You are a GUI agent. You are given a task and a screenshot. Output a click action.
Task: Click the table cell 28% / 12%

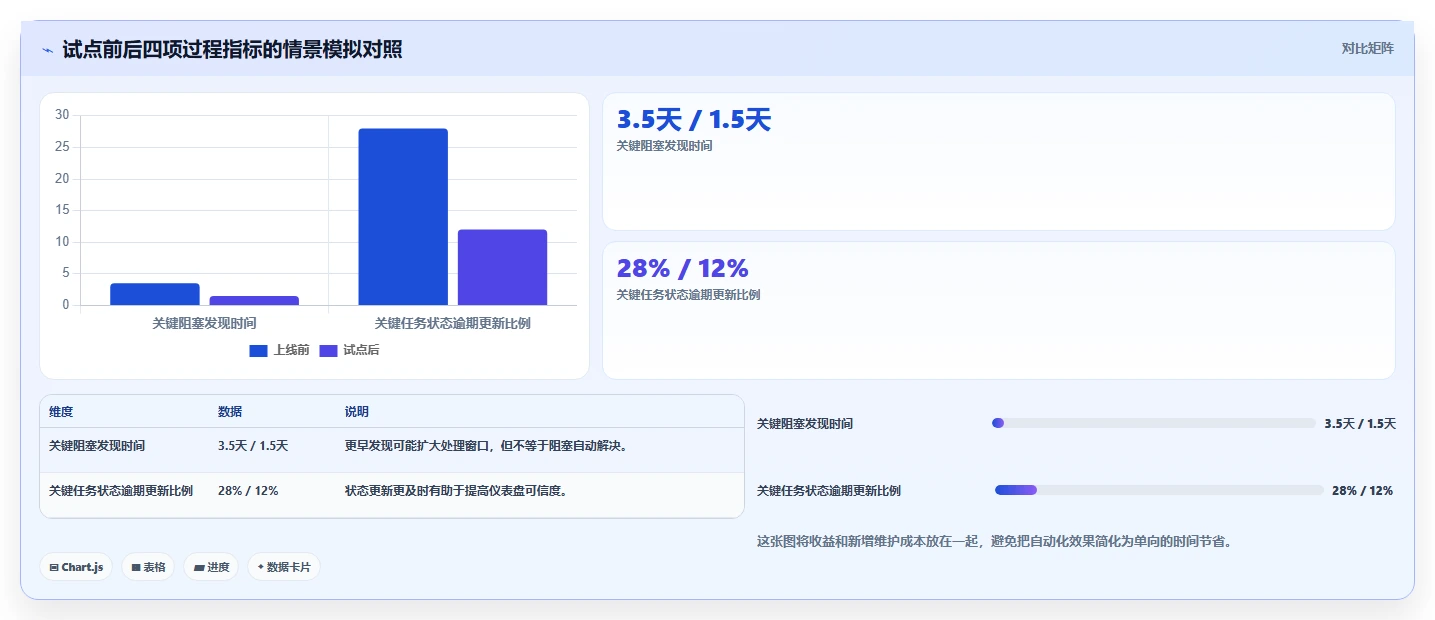point(248,491)
